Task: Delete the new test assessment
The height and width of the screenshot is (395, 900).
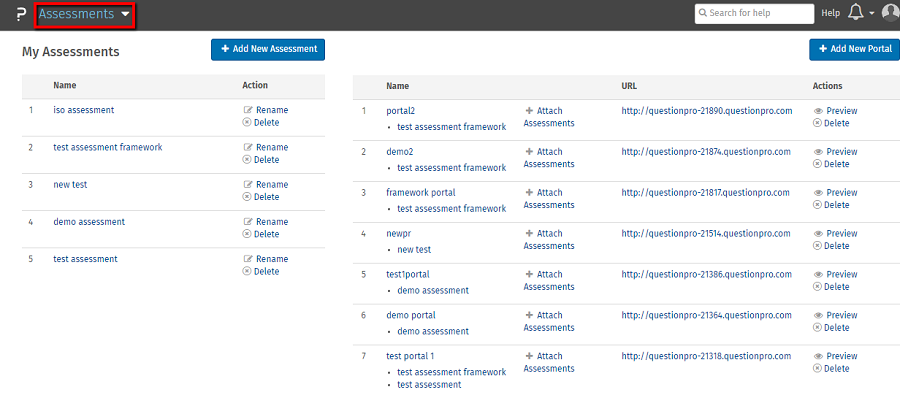Action: tap(261, 197)
